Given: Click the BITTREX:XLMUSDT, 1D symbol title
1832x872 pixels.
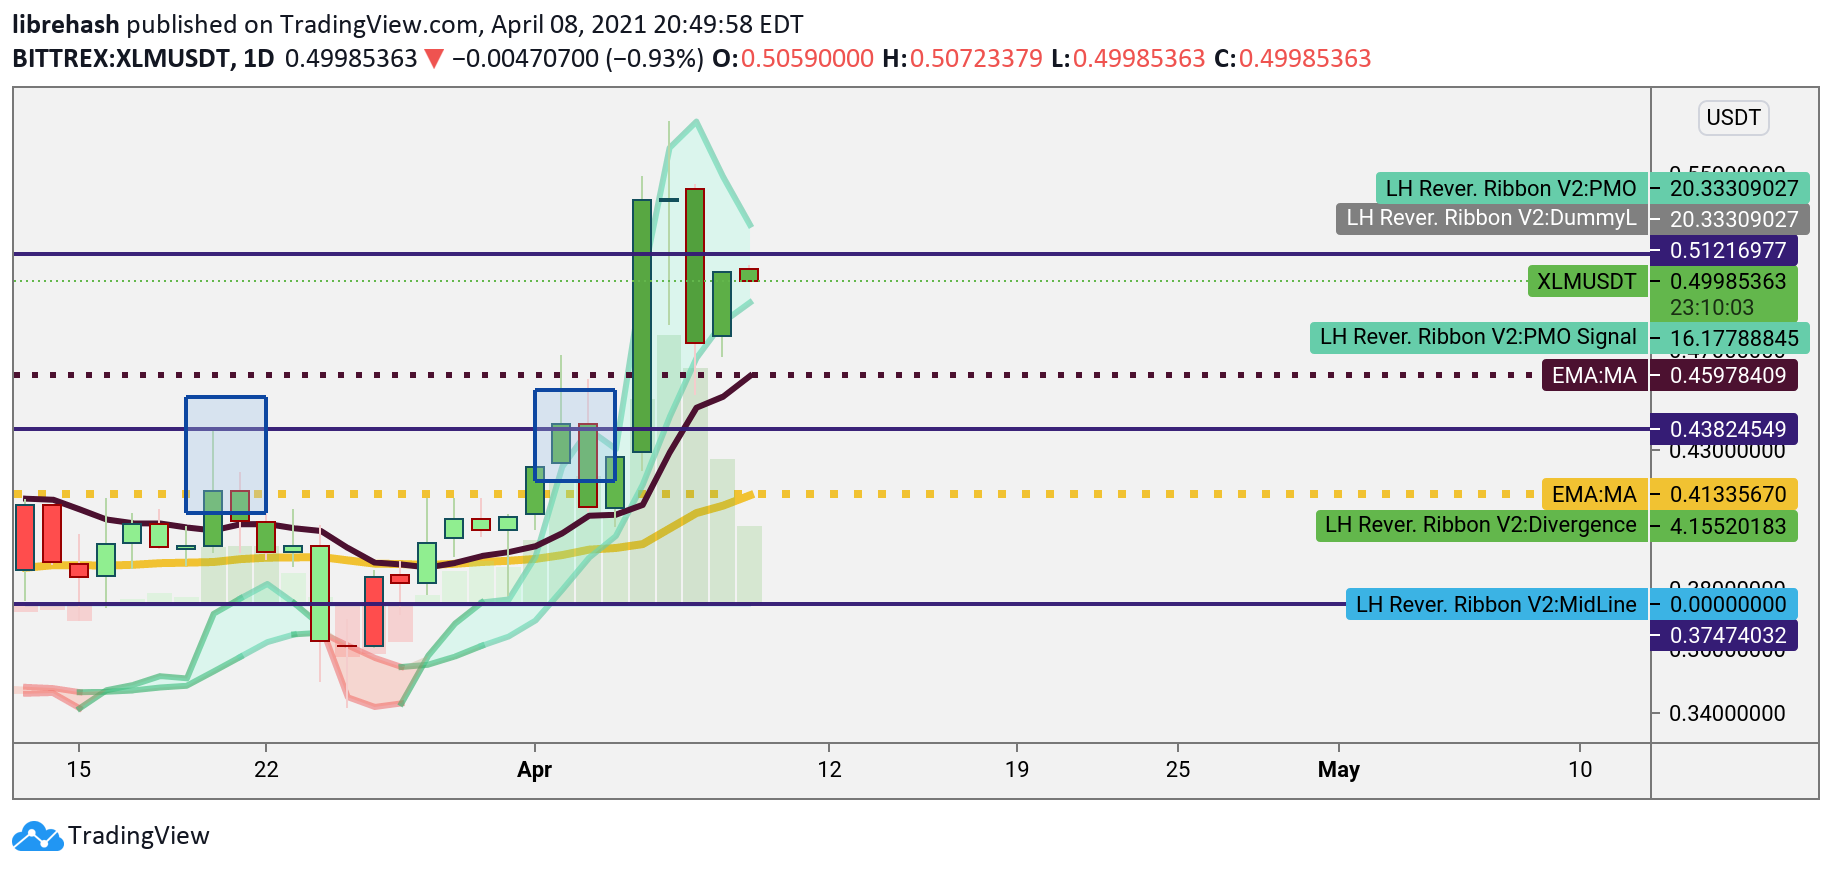Looking at the screenshot, I should (x=143, y=58).
